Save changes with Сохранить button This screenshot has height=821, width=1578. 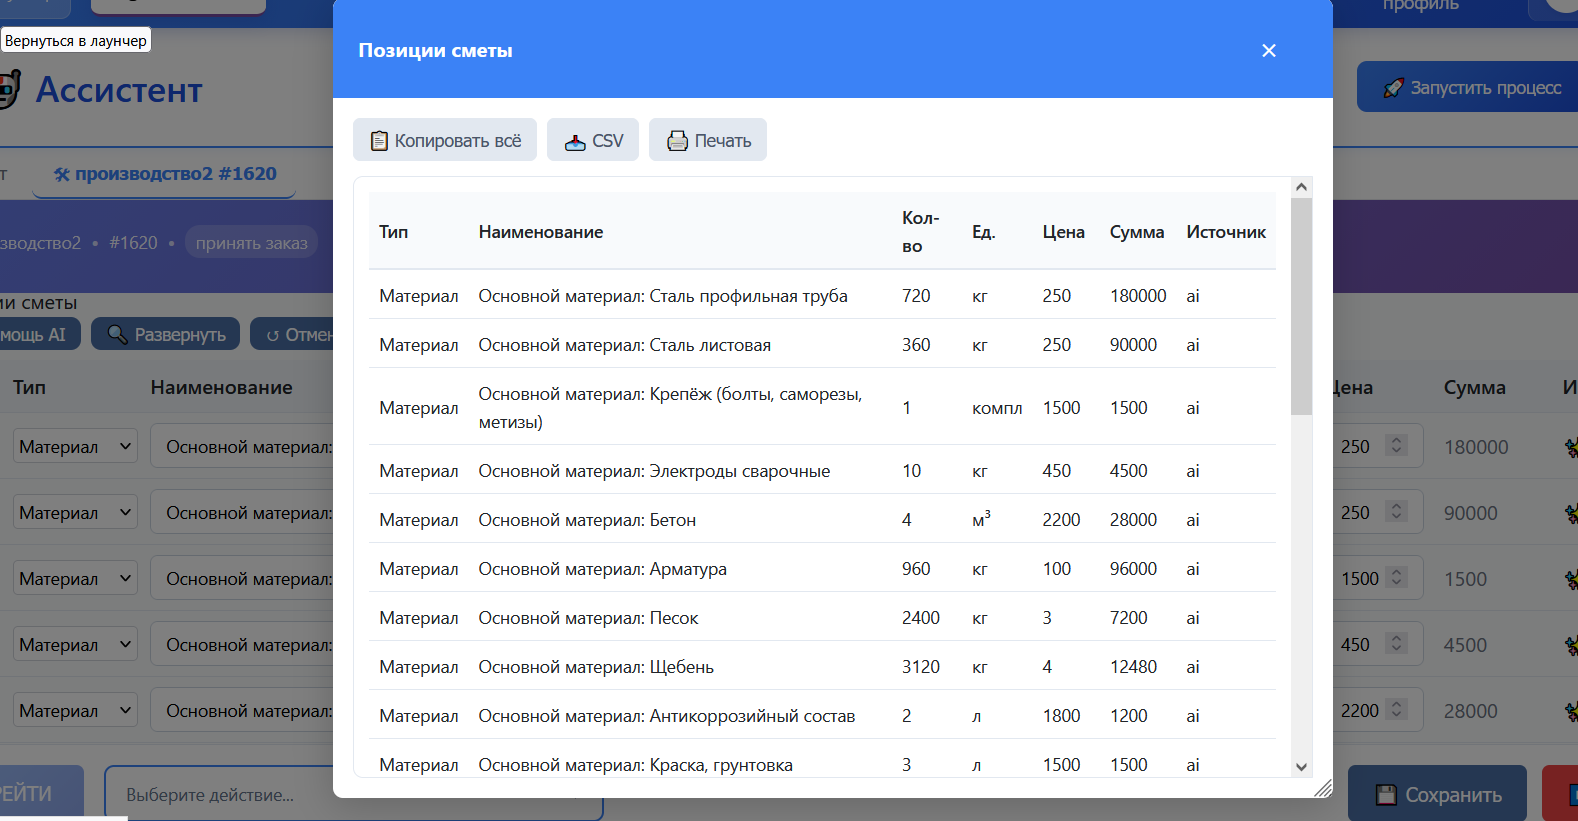1437,794
